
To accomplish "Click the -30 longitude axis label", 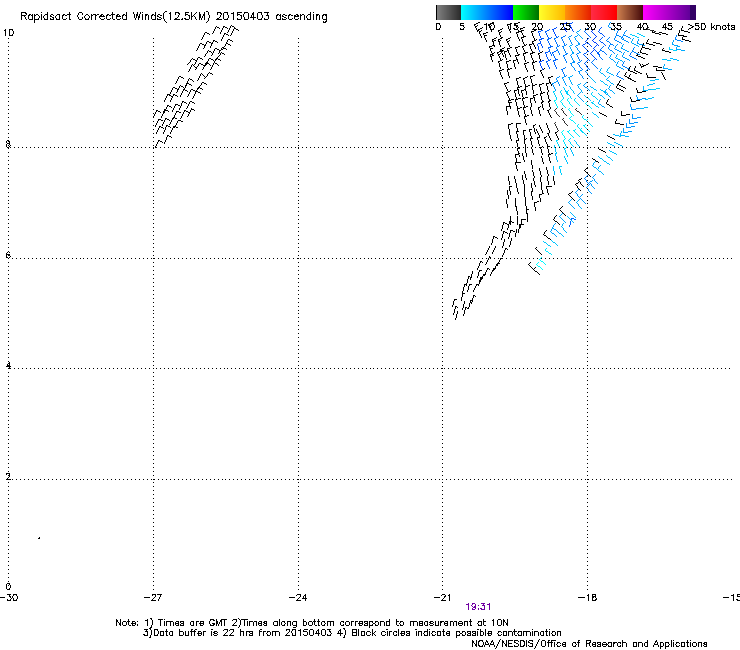I will [9, 598].
